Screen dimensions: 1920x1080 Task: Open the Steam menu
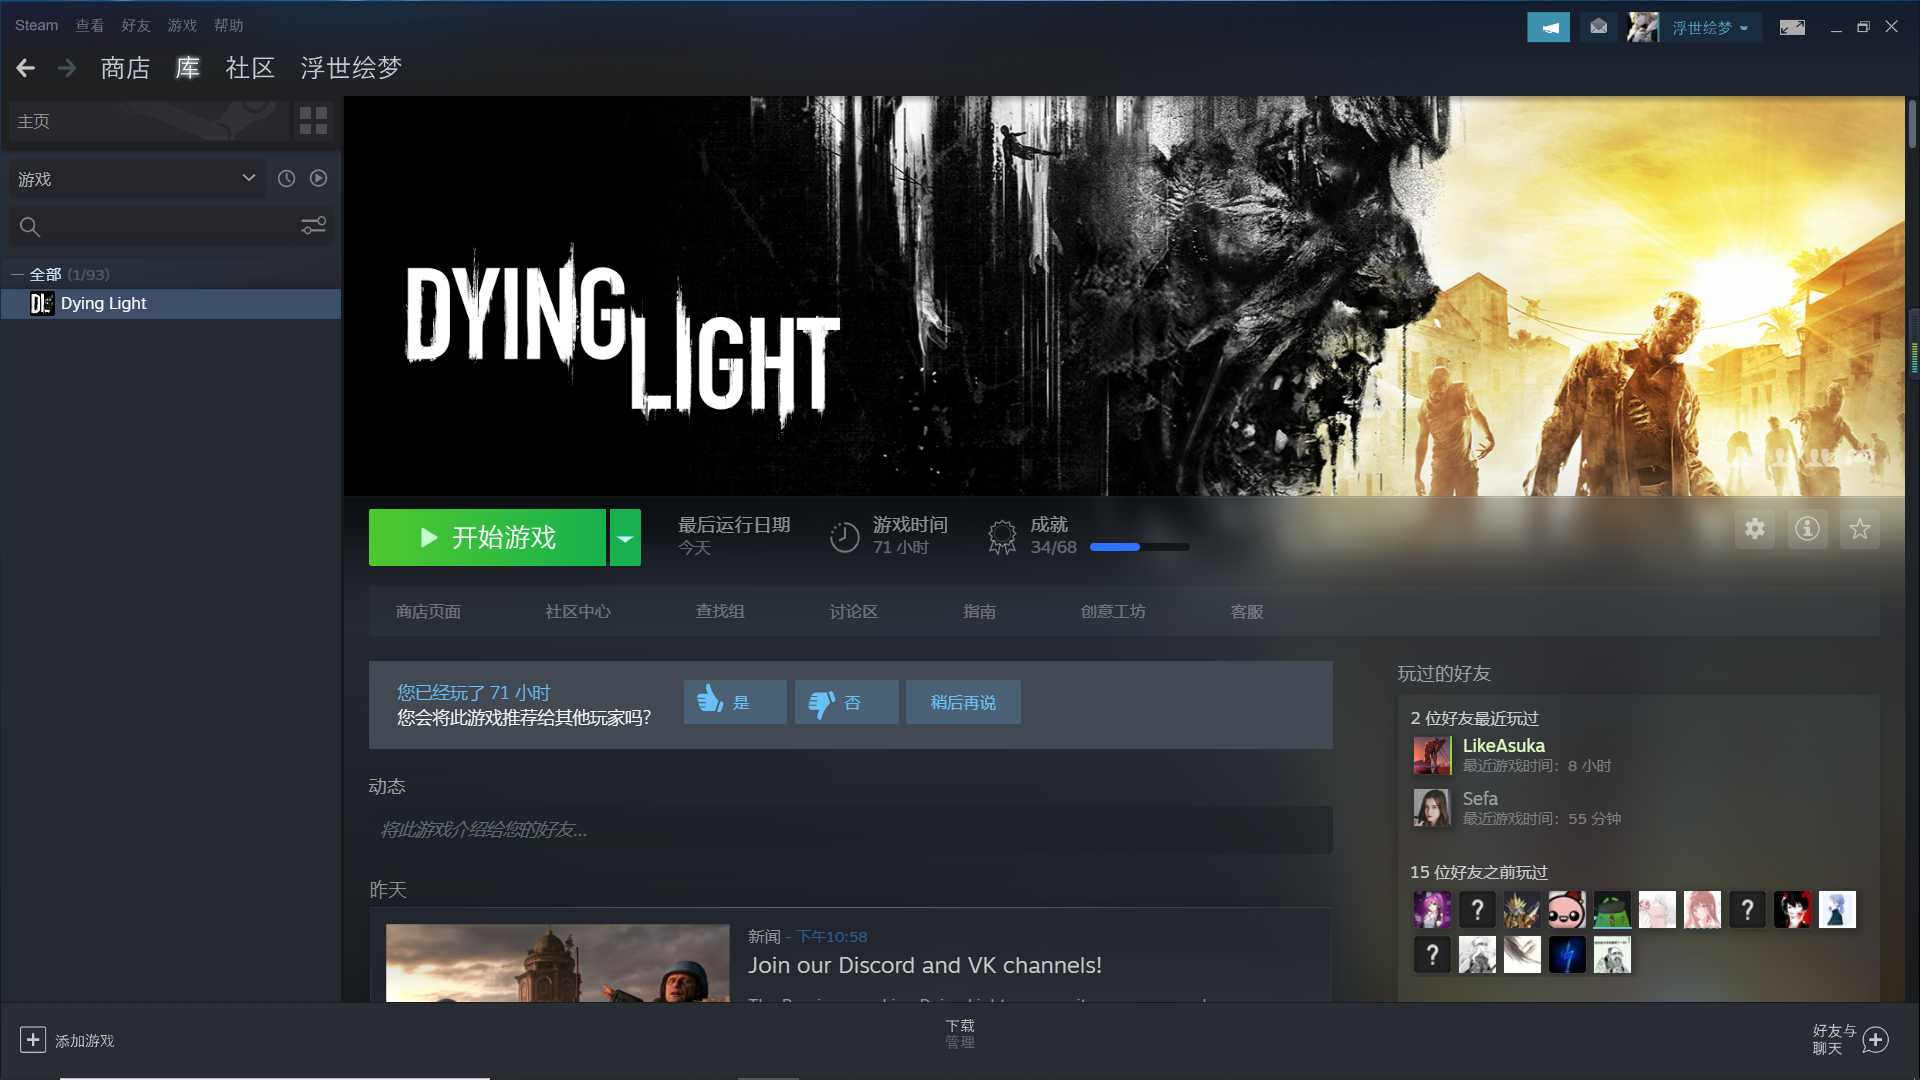[36, 25]
